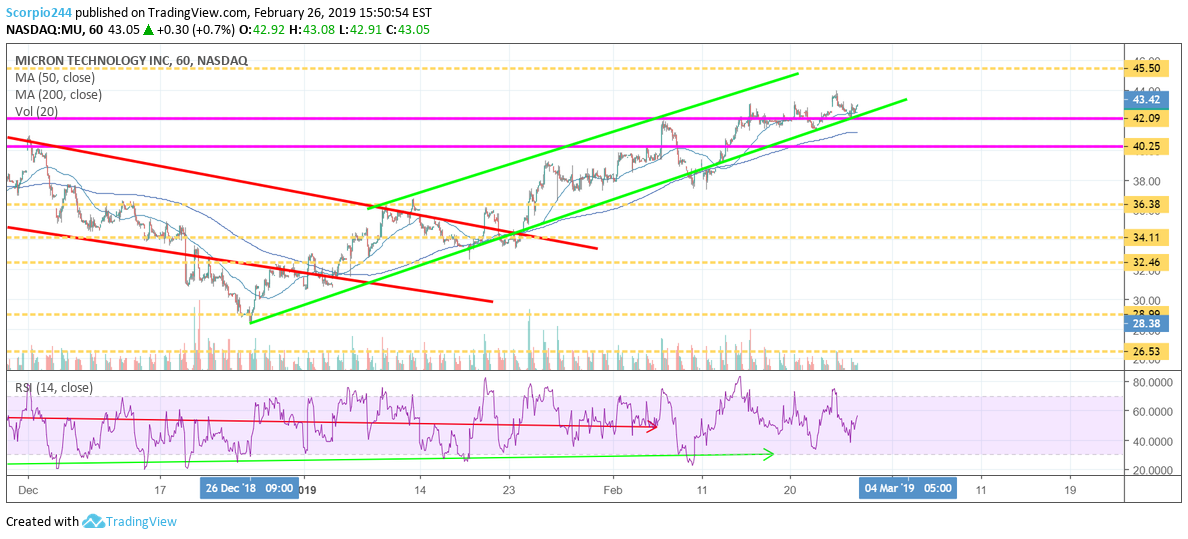Click the TradingView cloud logo icon
Viewport: 1188px width, 539px height.
[93, 522]
